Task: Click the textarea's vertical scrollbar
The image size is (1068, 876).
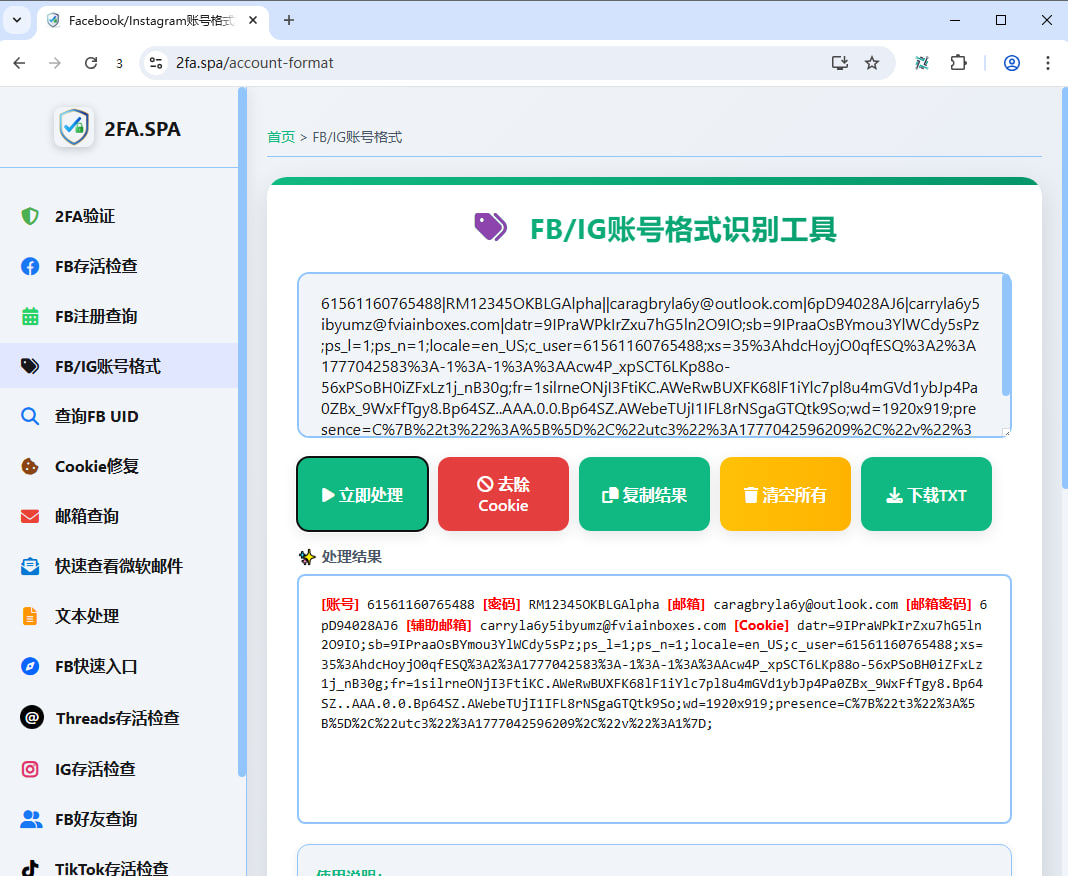Action: (1006, 335)
